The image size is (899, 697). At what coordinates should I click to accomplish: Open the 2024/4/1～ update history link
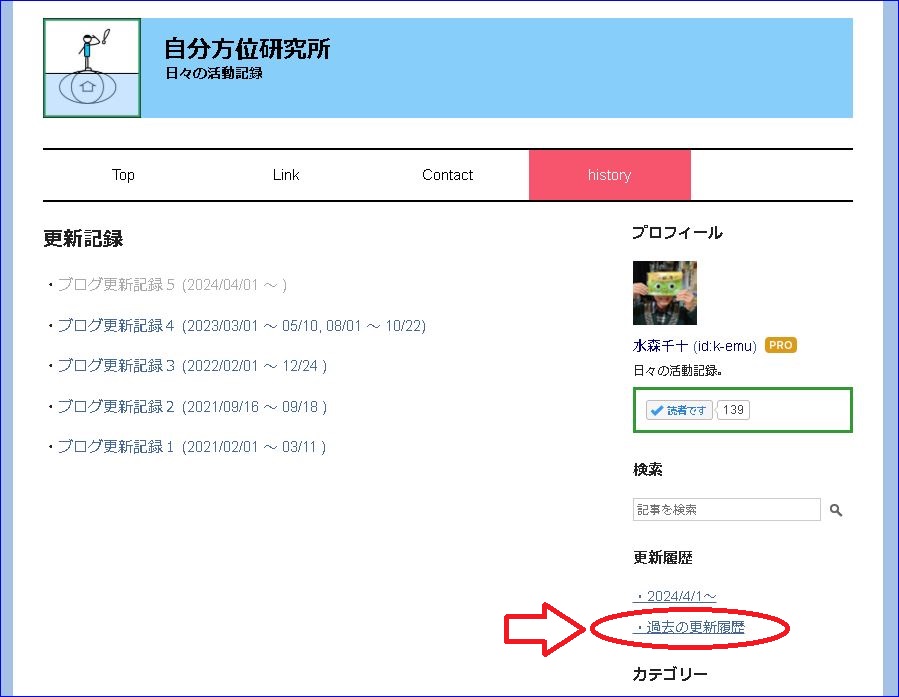675,596
